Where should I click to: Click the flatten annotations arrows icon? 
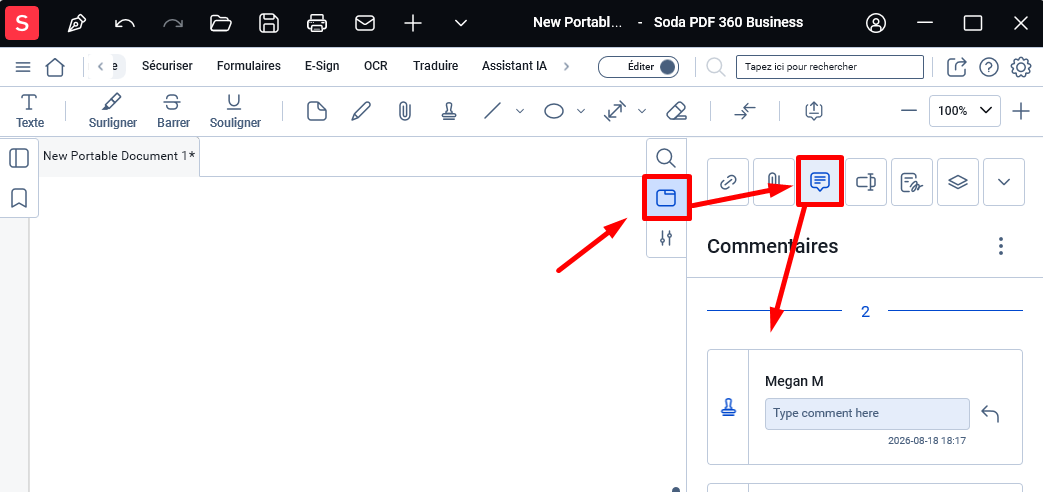744,111
